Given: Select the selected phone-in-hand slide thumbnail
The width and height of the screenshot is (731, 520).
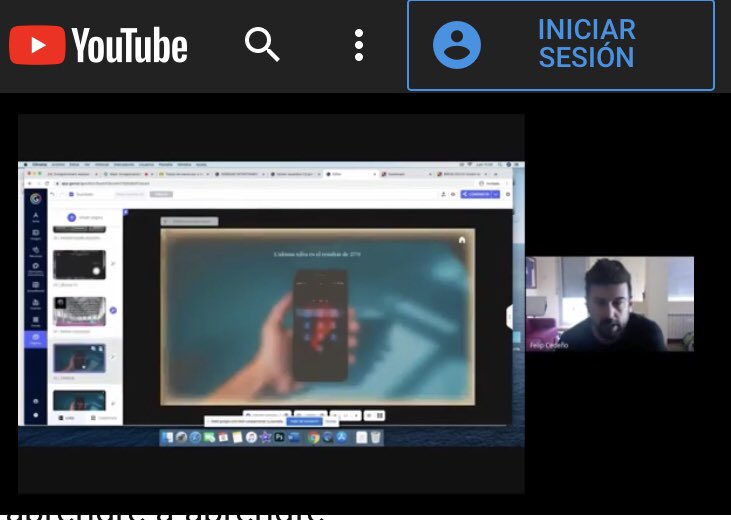Looking at the screenshot, I should click(x=79, y=358).
